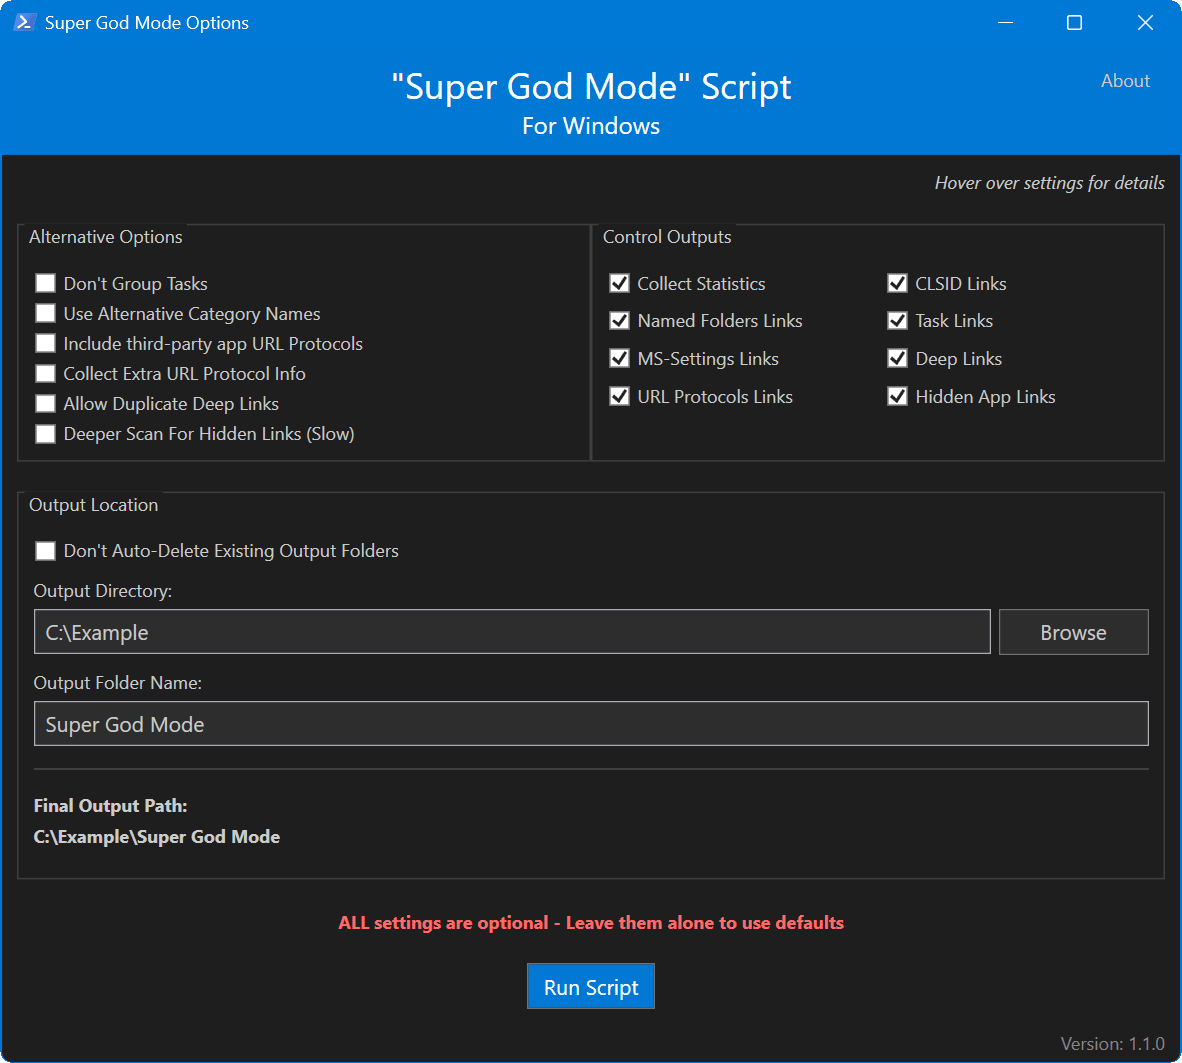The height and width of the screenshot is (1063, 1182).
Task: Check Include third-party app URL Protocols
Action: 45,343
